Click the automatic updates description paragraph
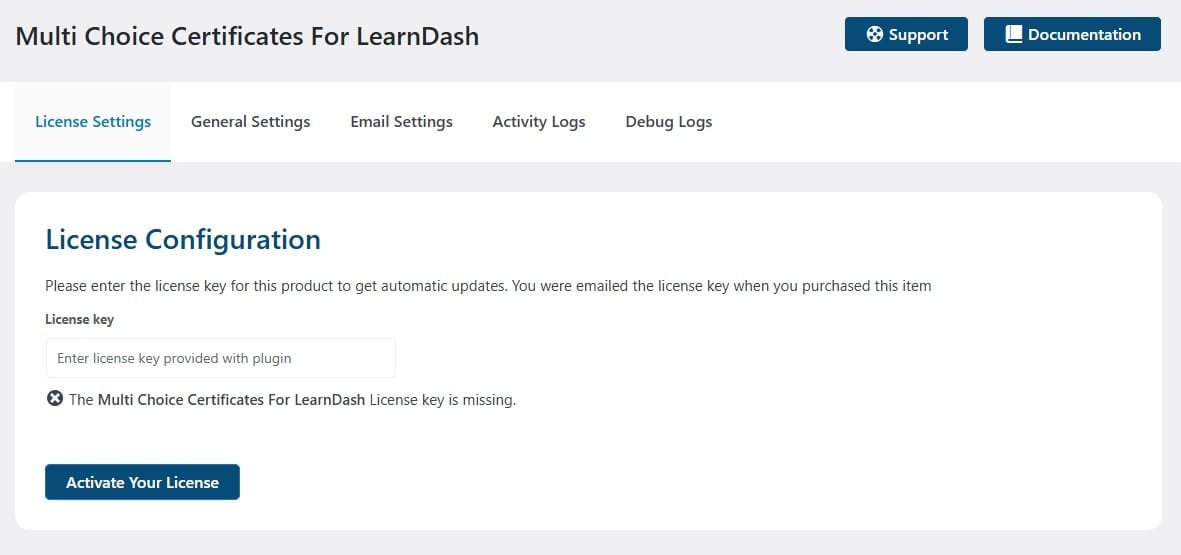Viewport: 1181px width, 555px height. point(488,286)
